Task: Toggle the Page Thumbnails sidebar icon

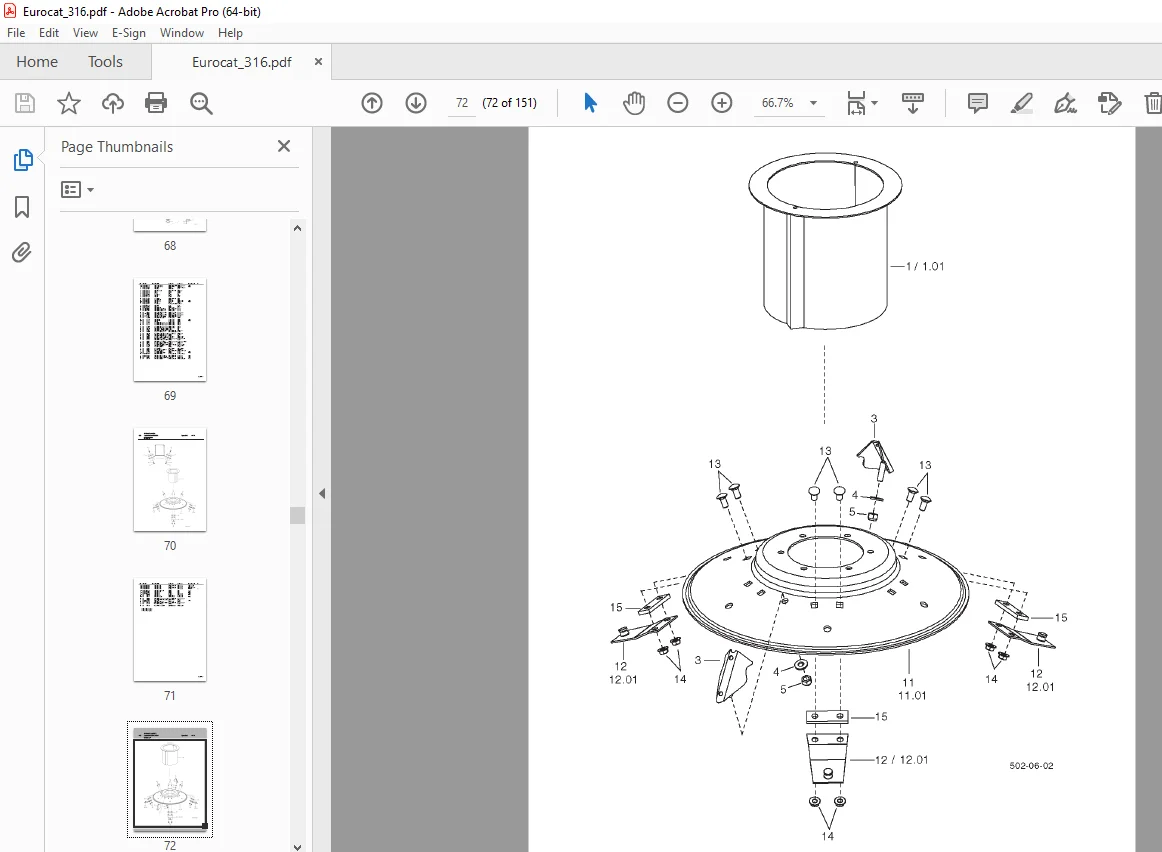Action: [x=22, y=159]
